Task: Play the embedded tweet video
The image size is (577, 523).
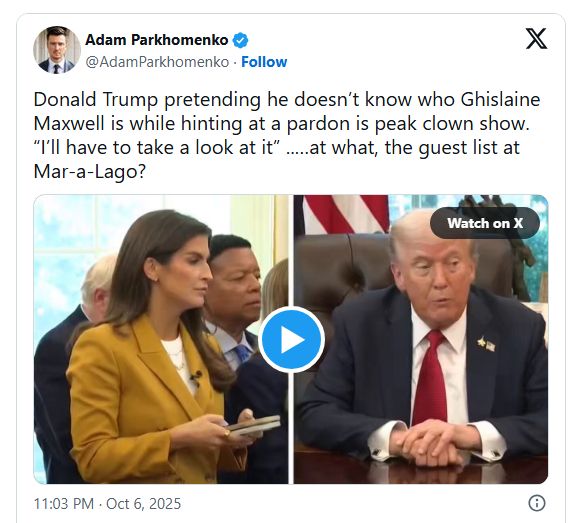Action: point(291,339)
